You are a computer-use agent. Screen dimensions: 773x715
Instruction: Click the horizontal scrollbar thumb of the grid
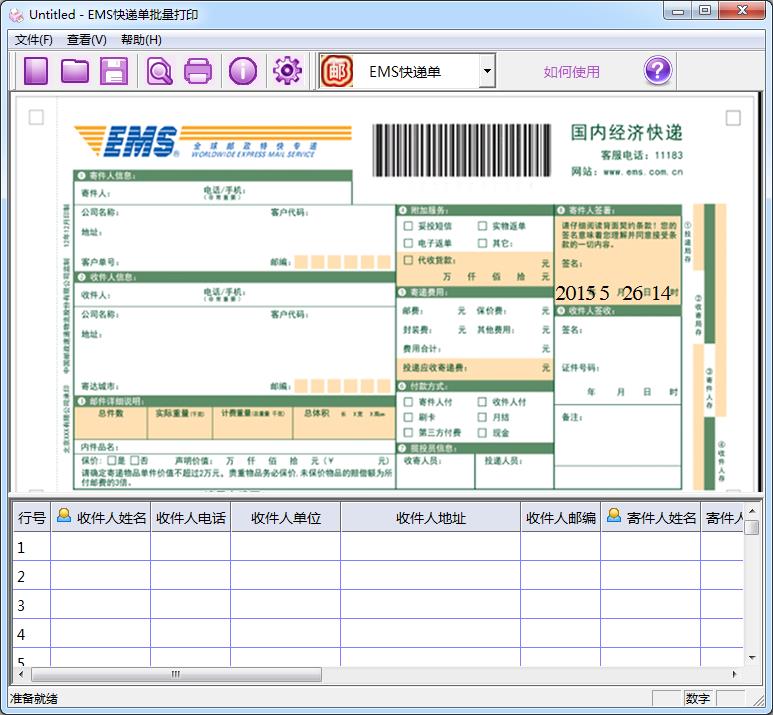point(176,674)
